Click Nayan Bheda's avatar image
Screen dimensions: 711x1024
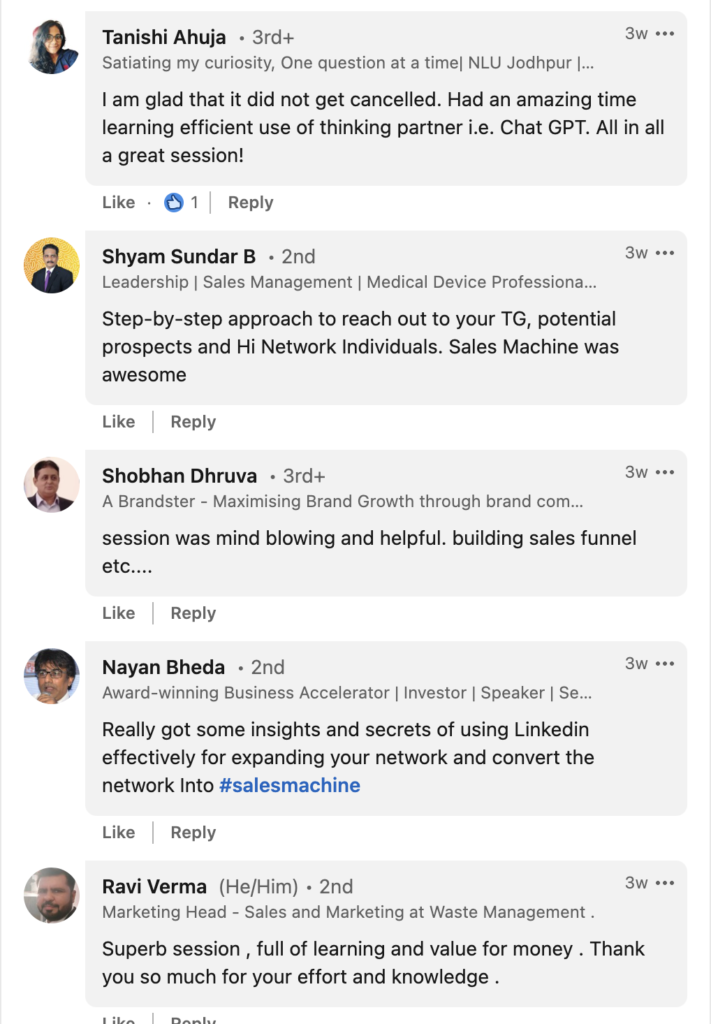(x=52, y=676)
